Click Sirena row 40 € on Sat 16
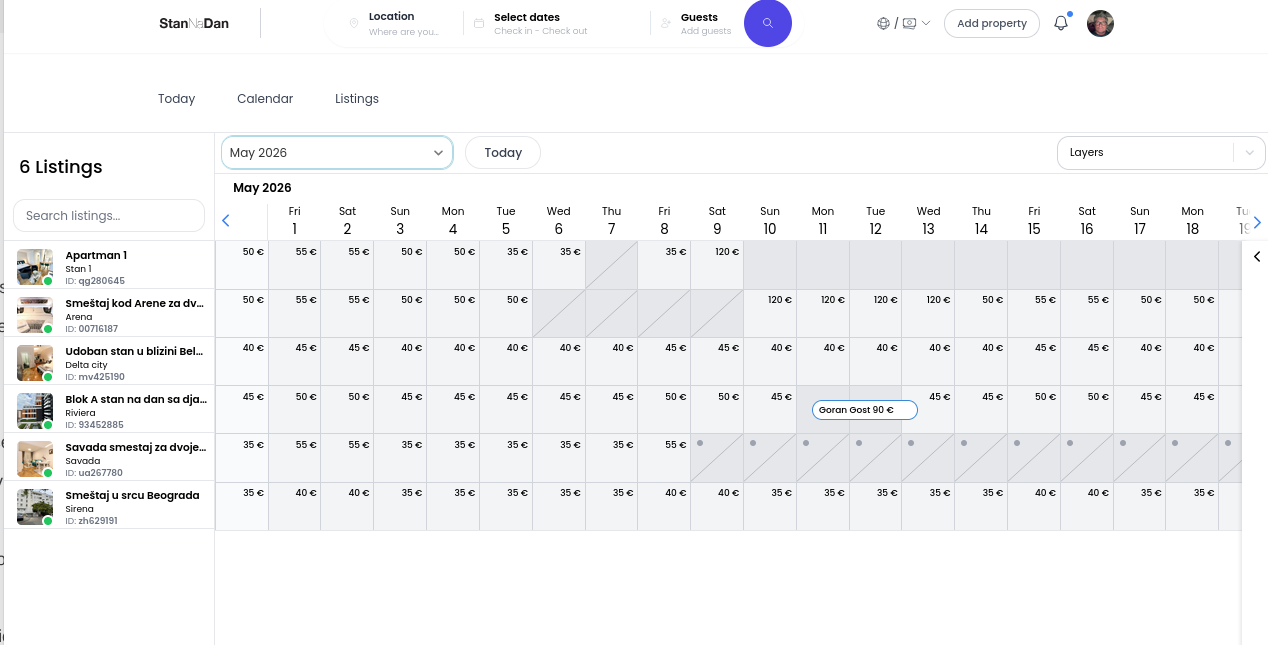The image size is (1268, 645). pyautogui.click(x=1087, y=505)
